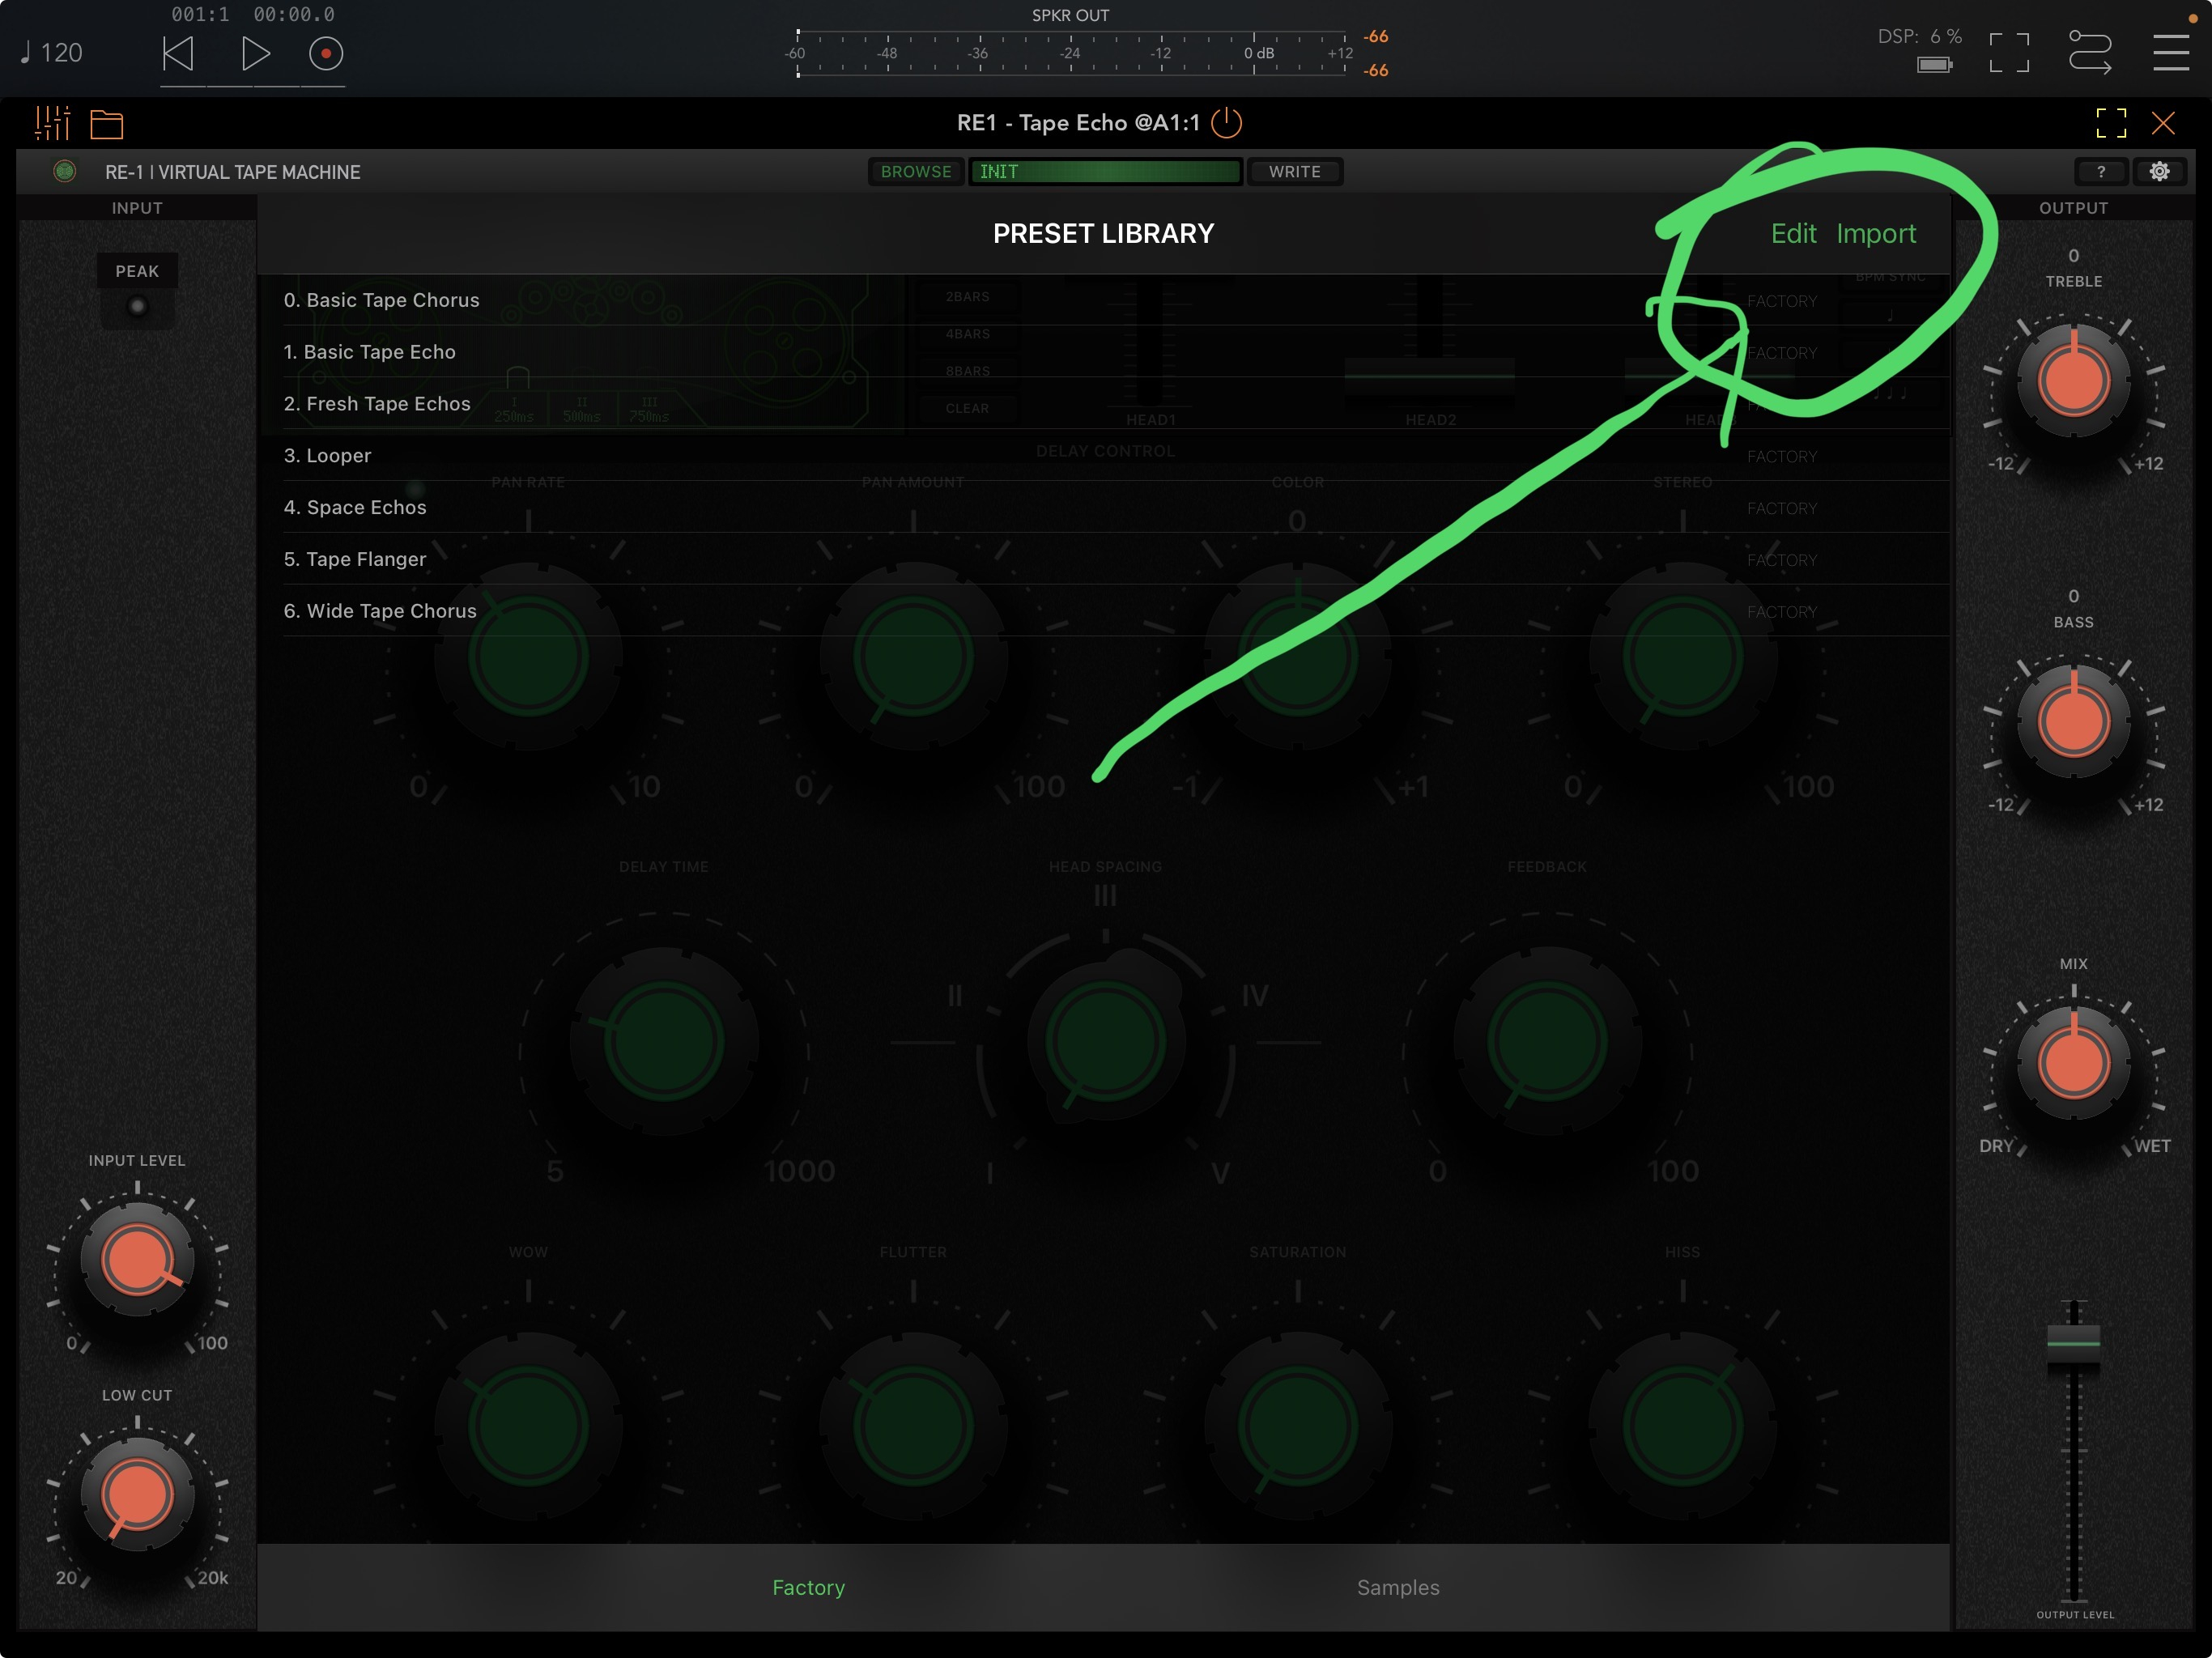This screenshot has width=2212, height=1658.
Task: Click the question mark help button
Action: pyautogui.click(x=2100, y=172)
